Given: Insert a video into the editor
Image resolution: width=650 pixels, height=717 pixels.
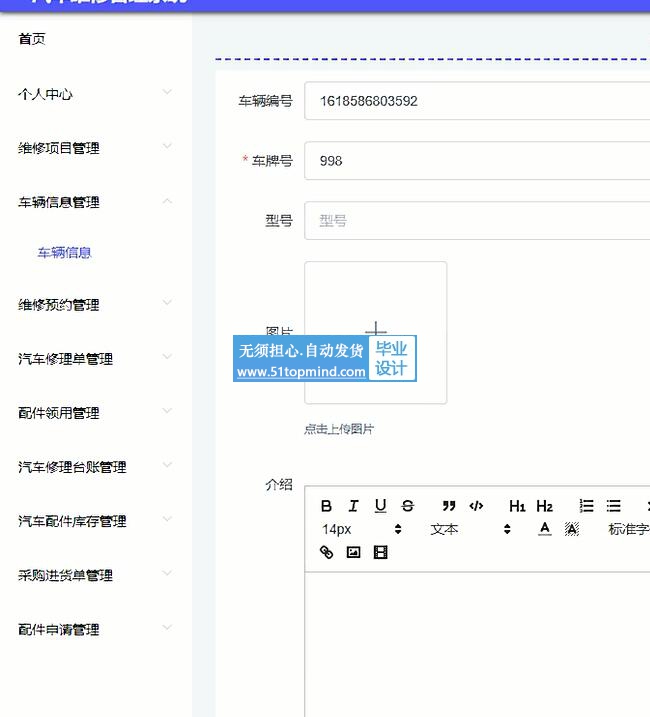Looking at the screenshot, I should coord(380,552).
